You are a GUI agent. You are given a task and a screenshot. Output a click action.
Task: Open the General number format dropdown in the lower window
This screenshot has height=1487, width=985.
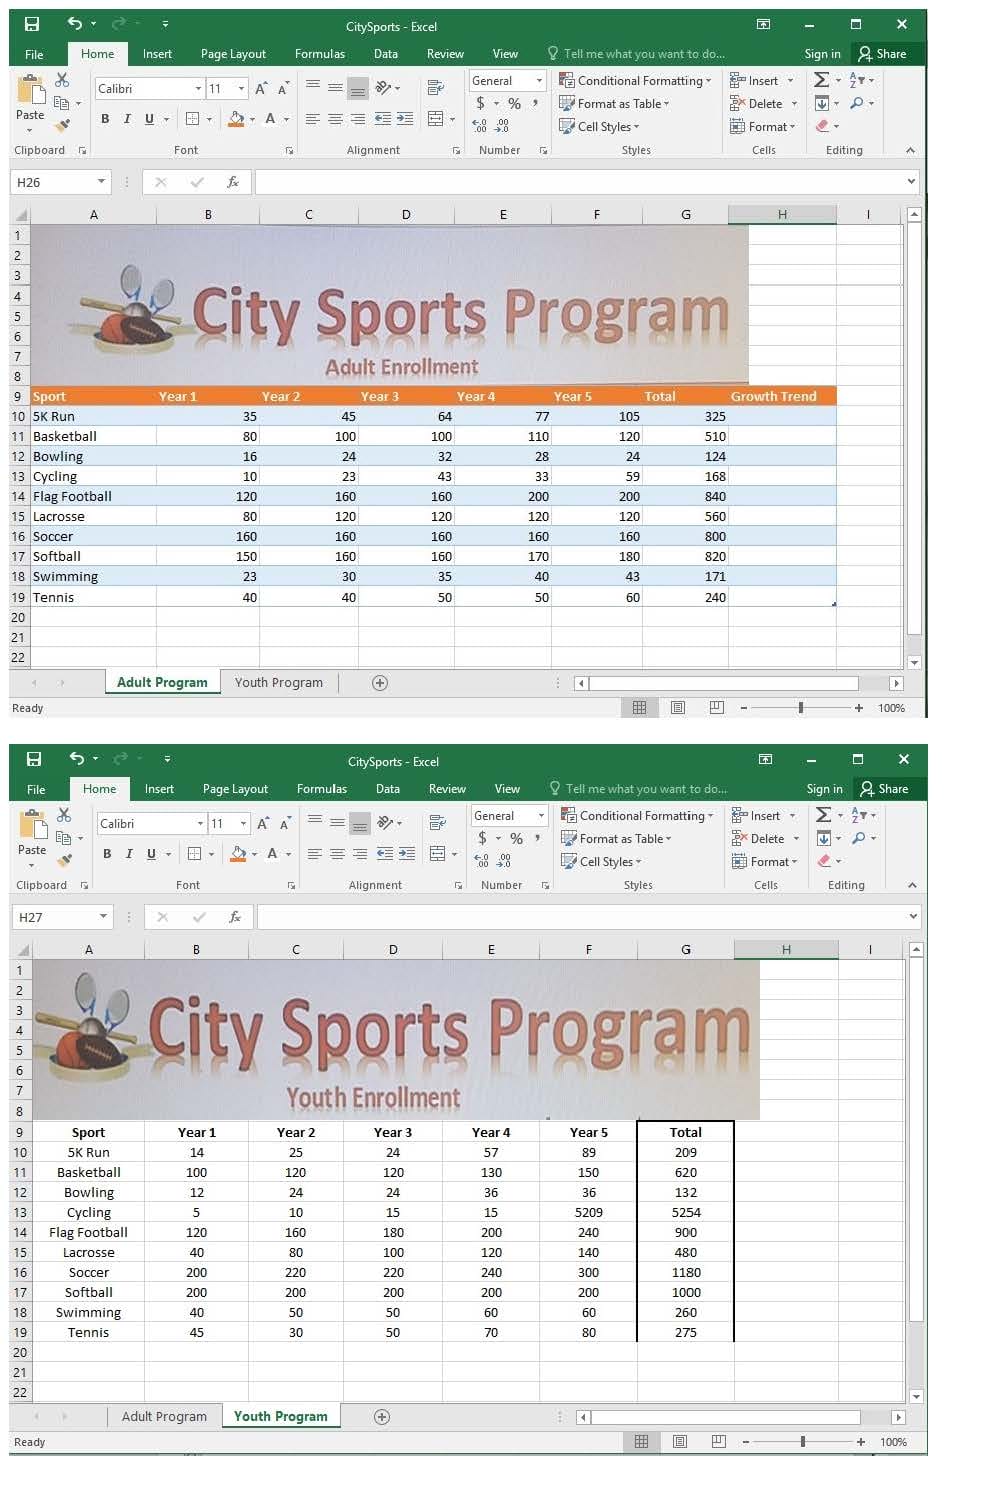click(541, 816)
